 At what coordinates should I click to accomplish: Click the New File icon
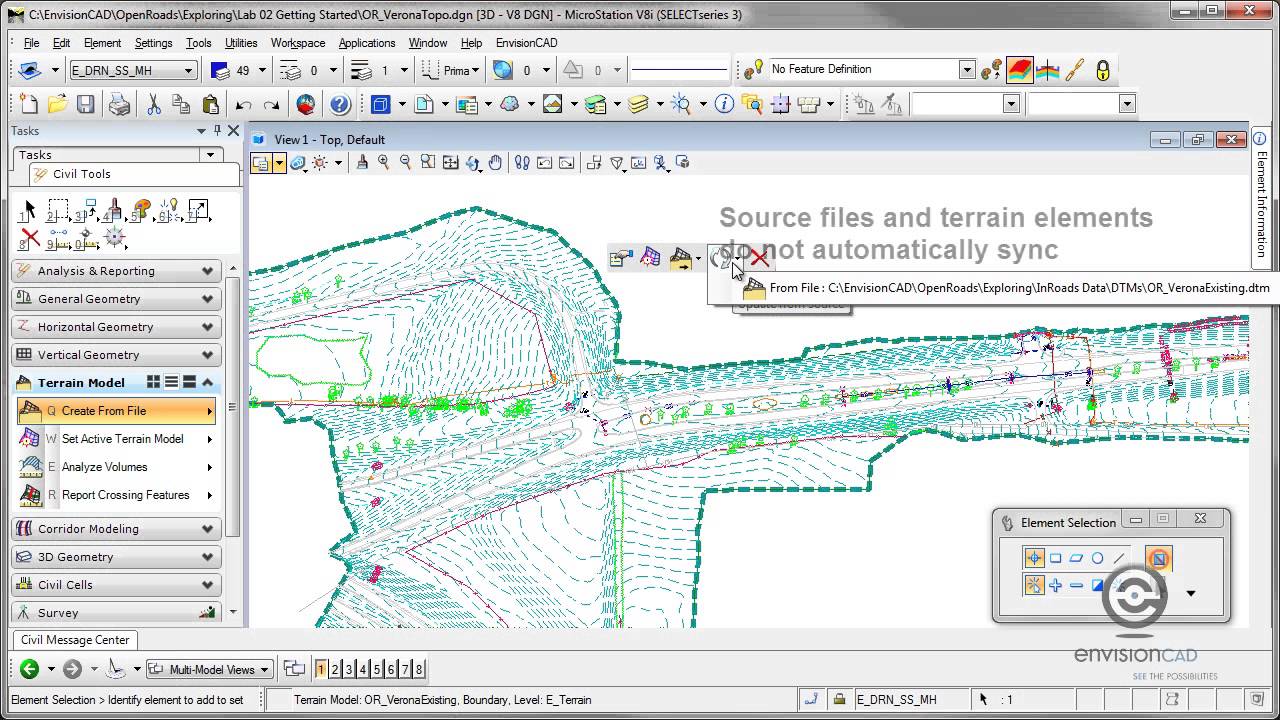(29, 104)
